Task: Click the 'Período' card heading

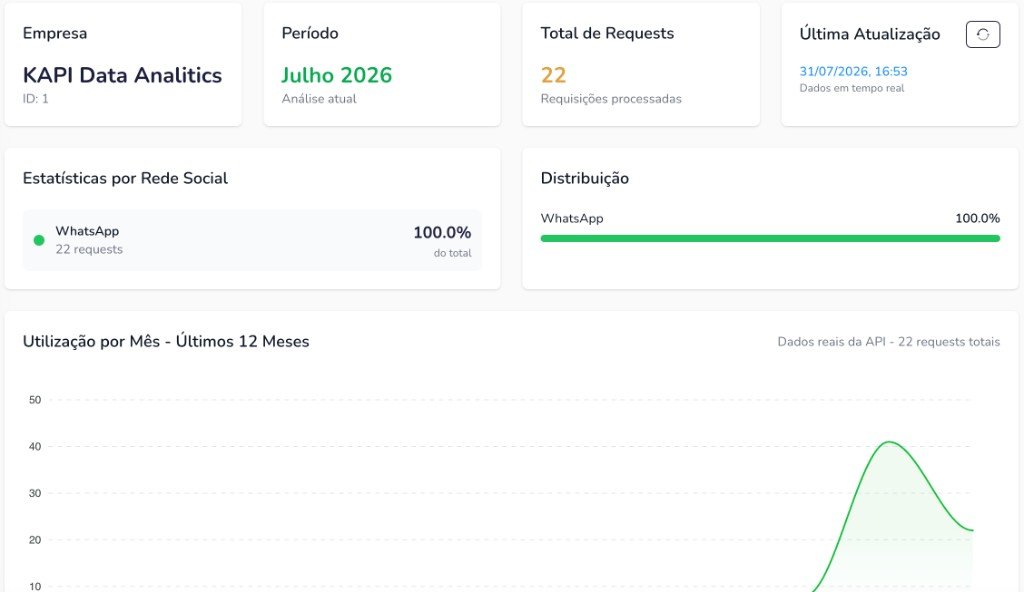Action: (x=310, y=33)
